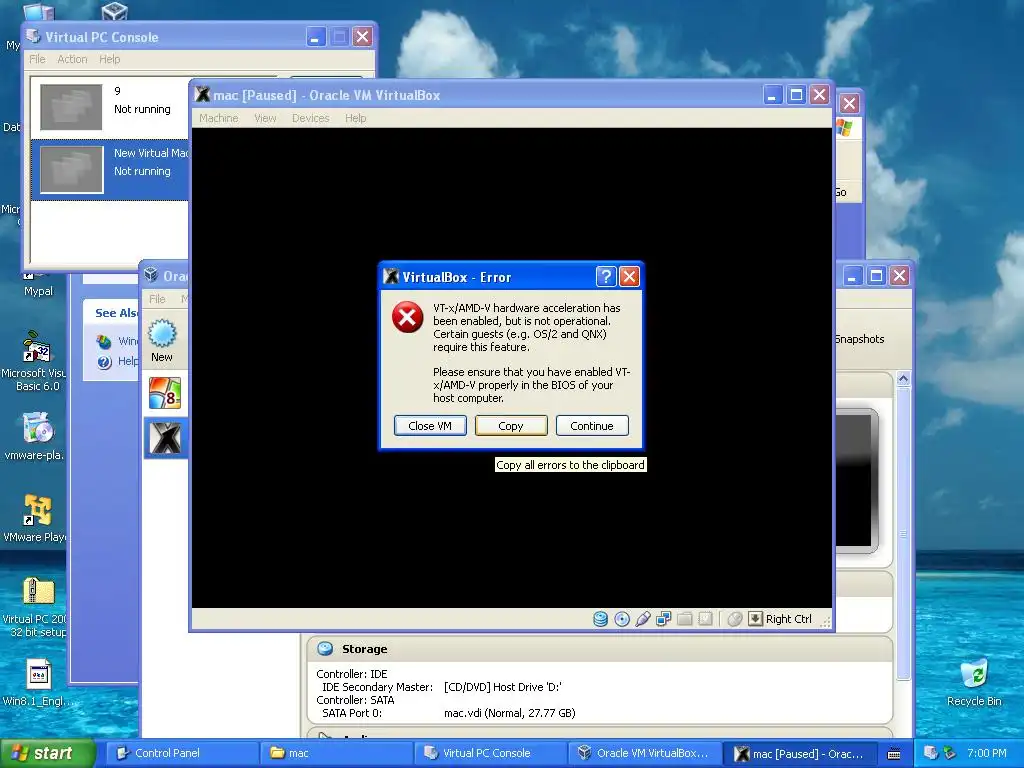Click the USB devices icon in VM status bar

tap(643, 618)
